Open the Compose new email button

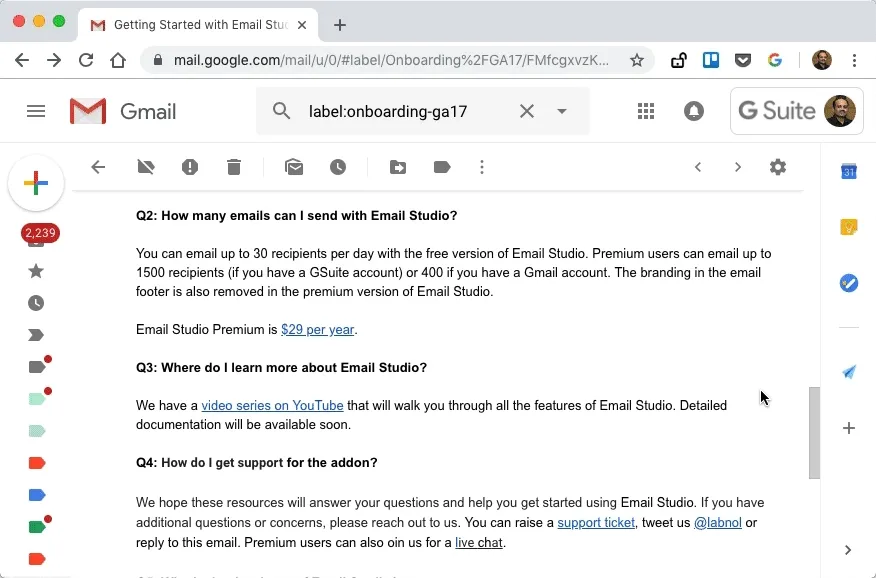(36, 183)
